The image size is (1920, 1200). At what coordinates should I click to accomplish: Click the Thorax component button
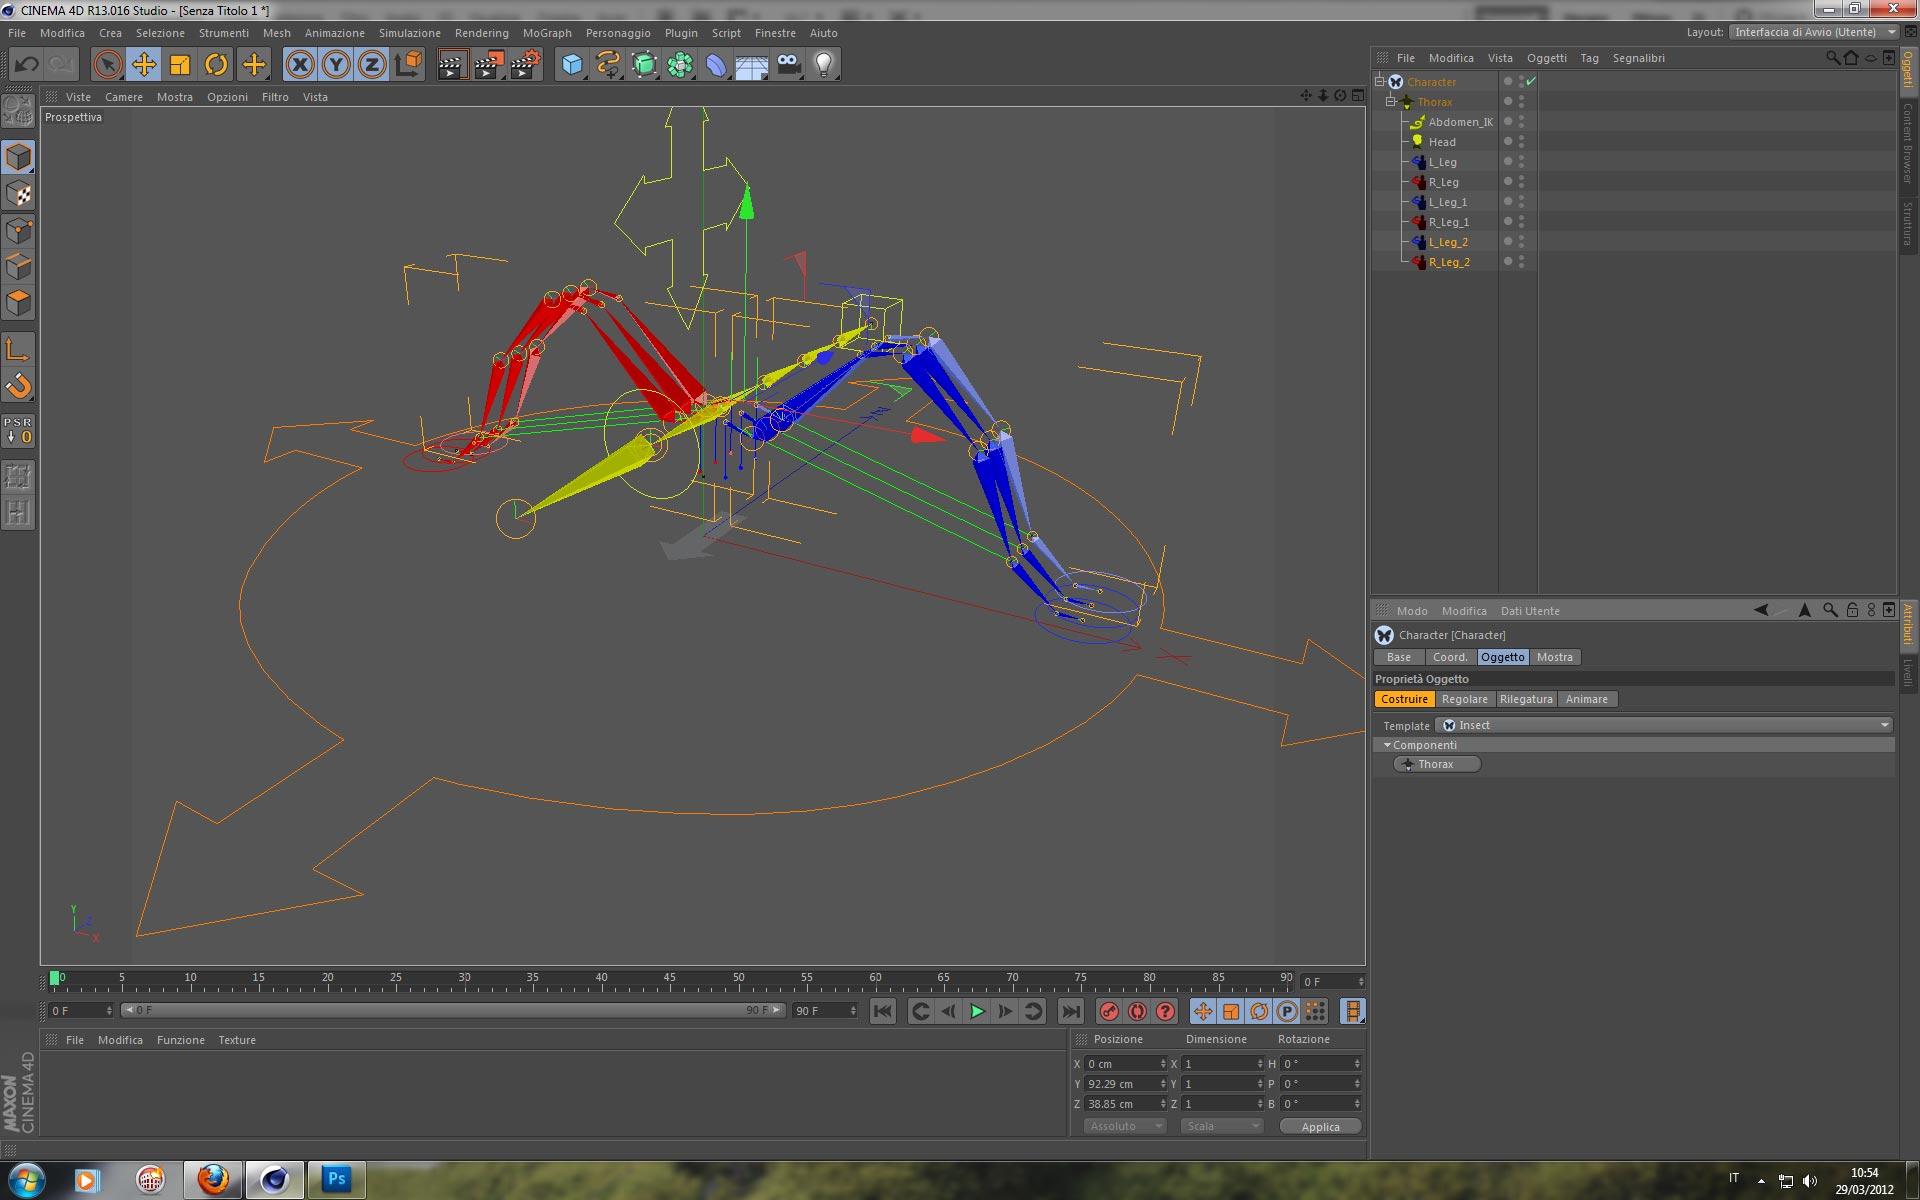click(x=1436, y=764)
